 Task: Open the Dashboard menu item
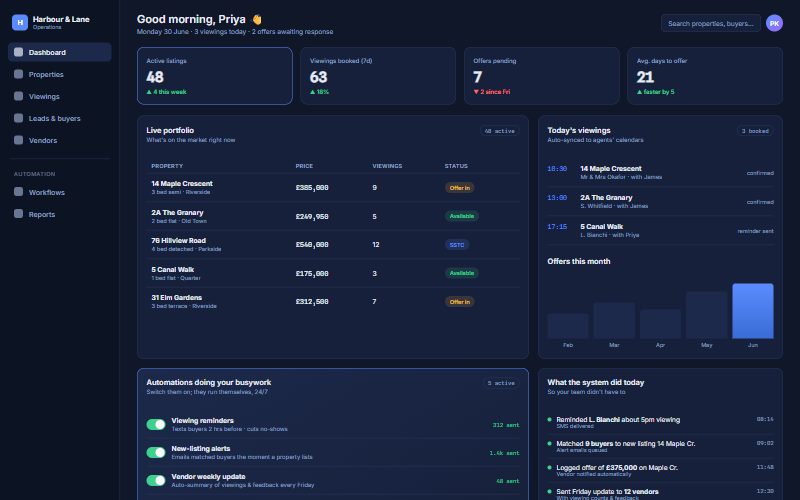click(60, 52)
